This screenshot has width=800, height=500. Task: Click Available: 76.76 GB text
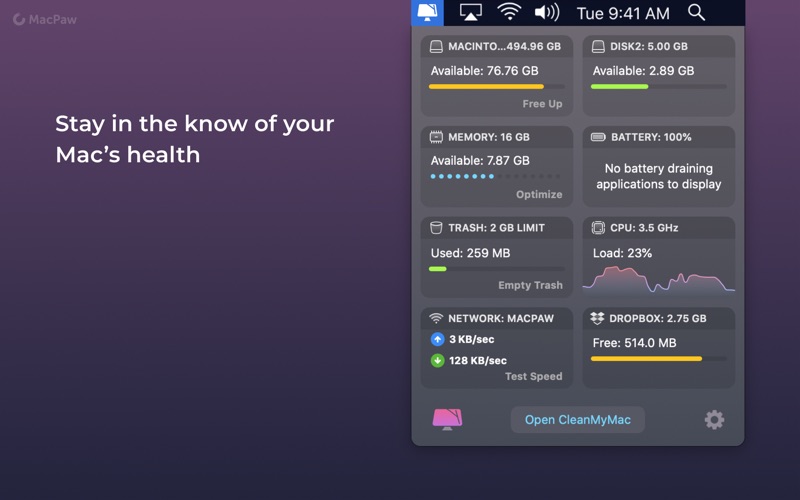tap(484, 71)
